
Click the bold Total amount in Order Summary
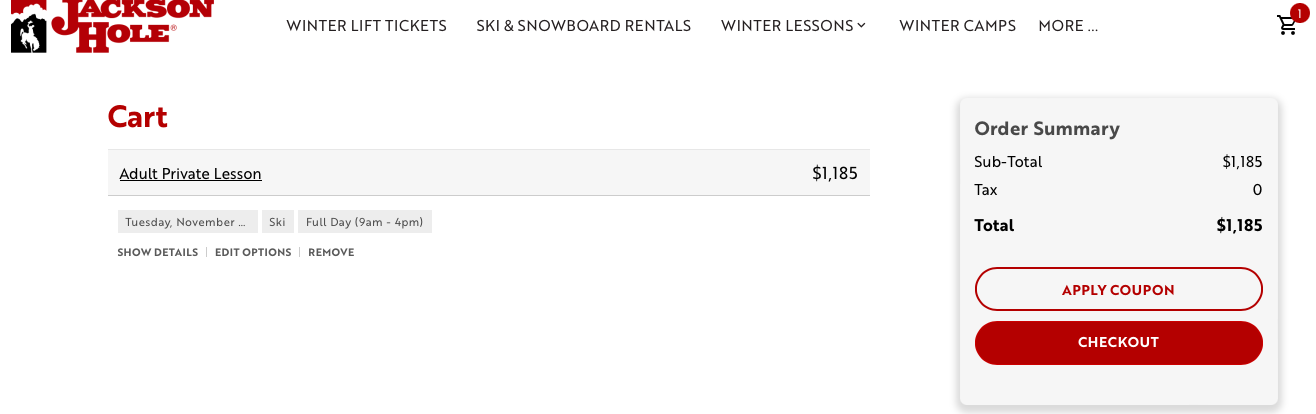(1239, 225)
